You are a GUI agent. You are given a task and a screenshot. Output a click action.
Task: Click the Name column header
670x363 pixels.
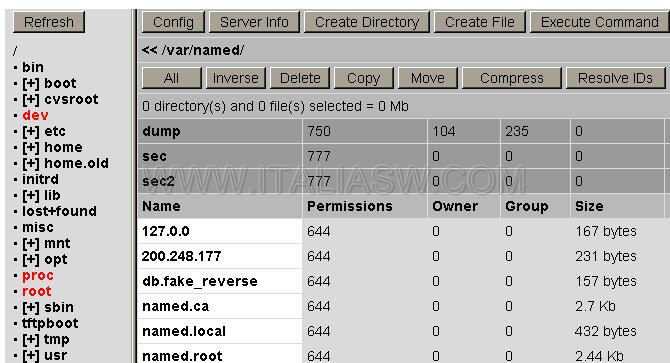162,206
